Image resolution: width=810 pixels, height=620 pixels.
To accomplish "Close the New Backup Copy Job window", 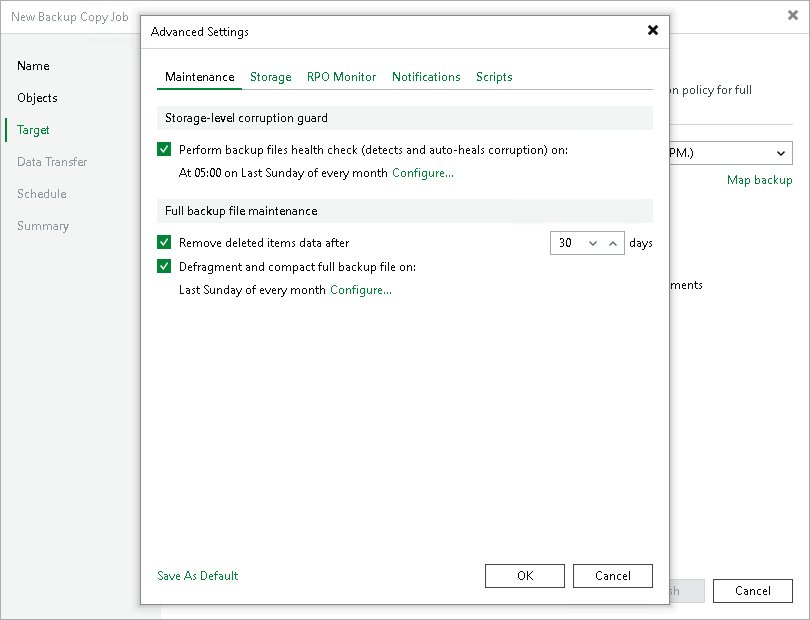I will click(x=793, y=15).
